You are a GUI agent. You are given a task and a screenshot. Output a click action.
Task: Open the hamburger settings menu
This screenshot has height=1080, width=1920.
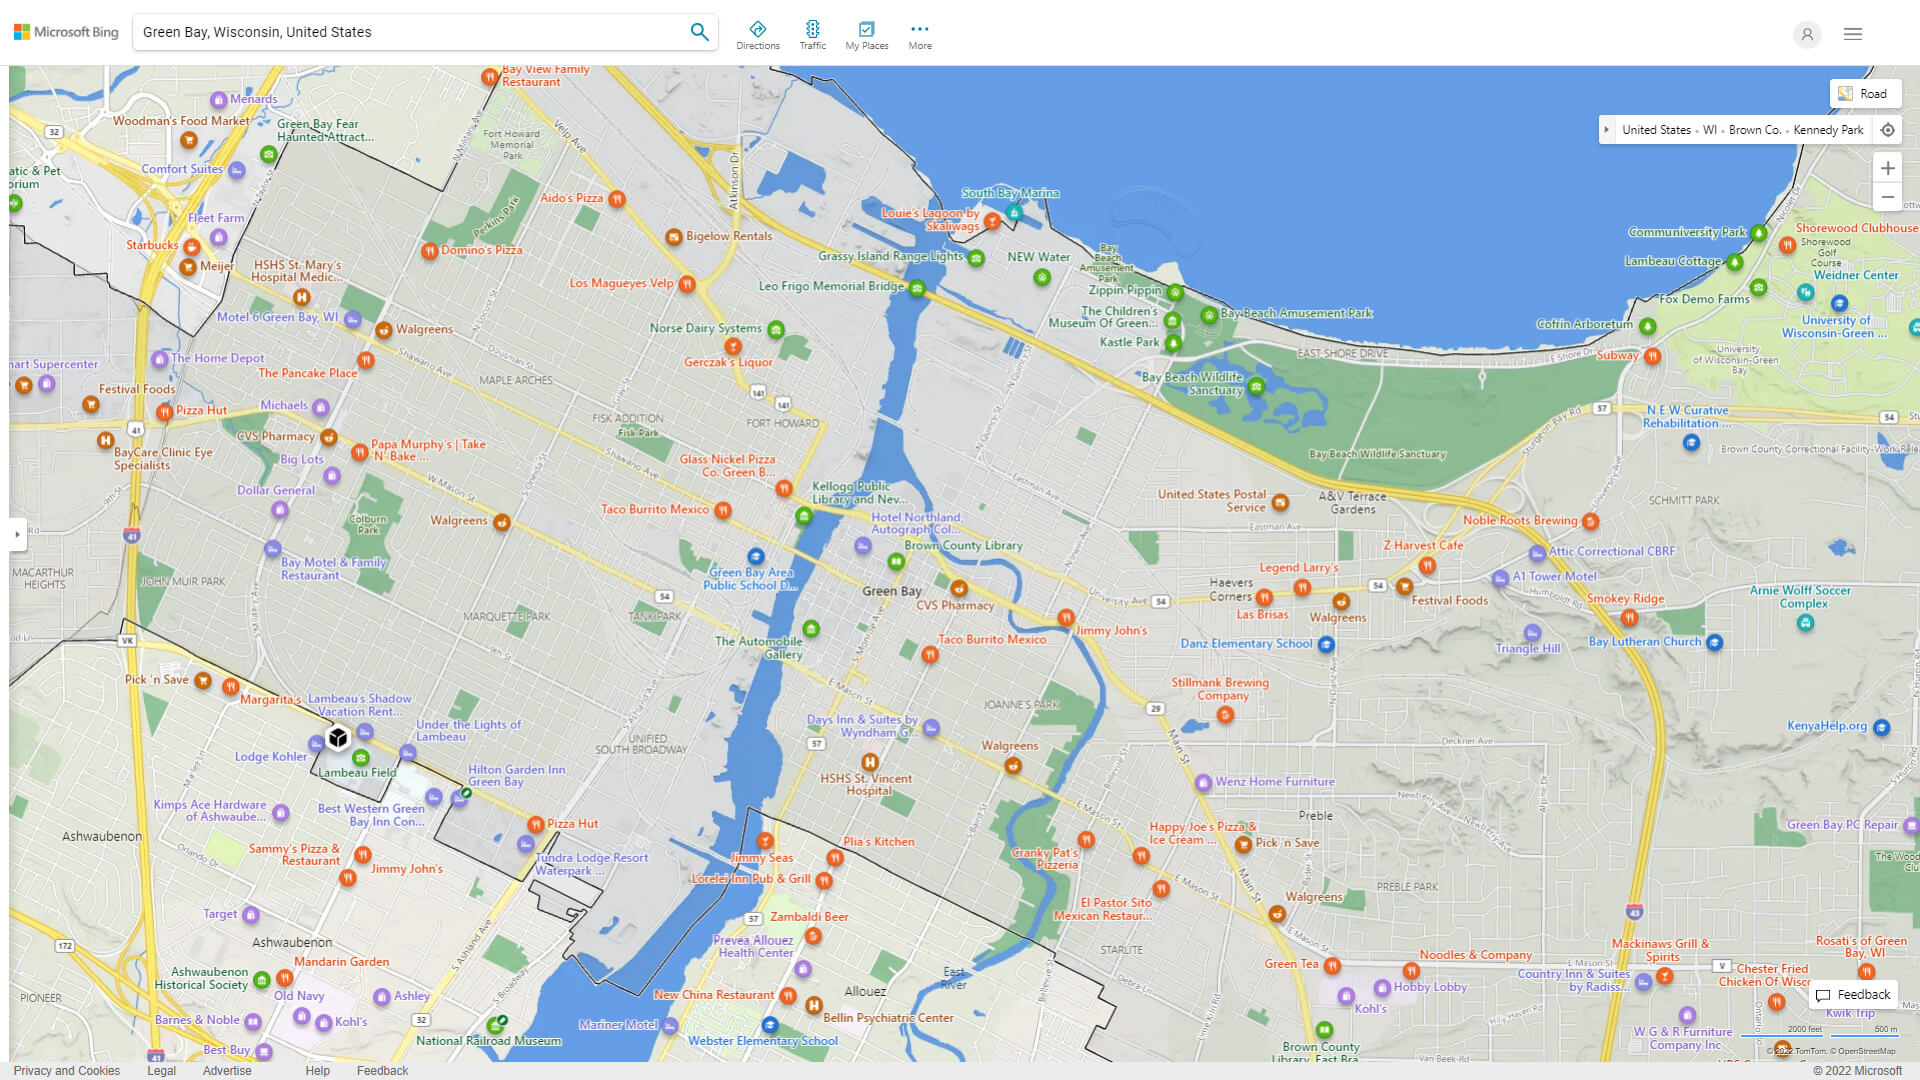click(1853, 34)
